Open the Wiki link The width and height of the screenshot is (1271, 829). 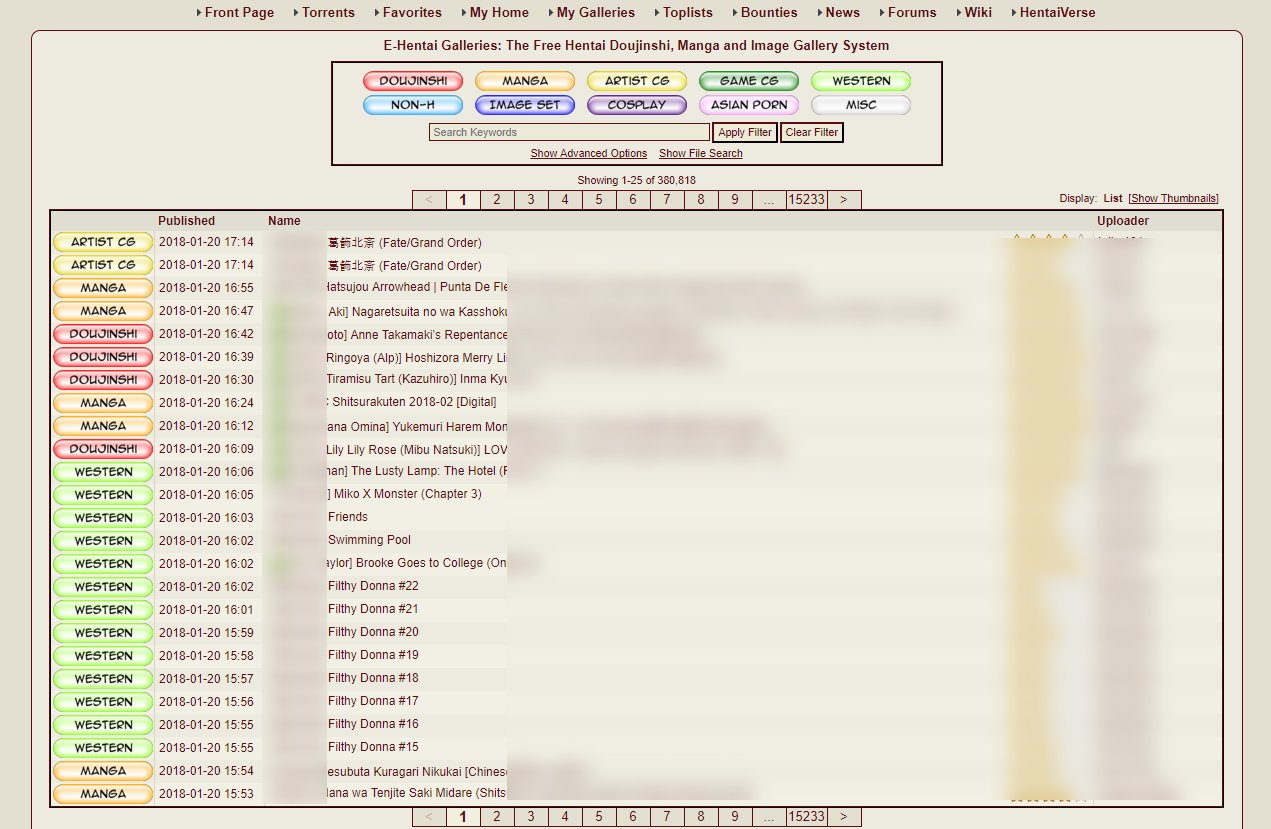point(978,13)
